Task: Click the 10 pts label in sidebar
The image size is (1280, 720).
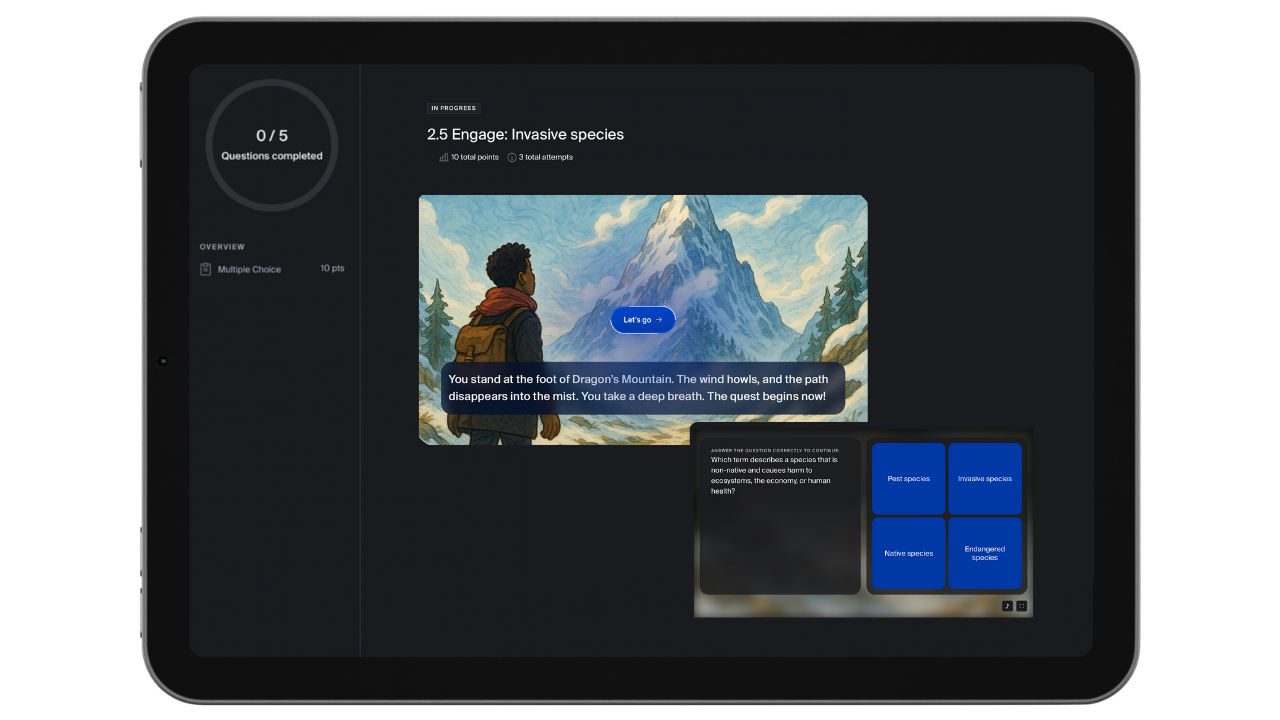Action: point(332,269)
